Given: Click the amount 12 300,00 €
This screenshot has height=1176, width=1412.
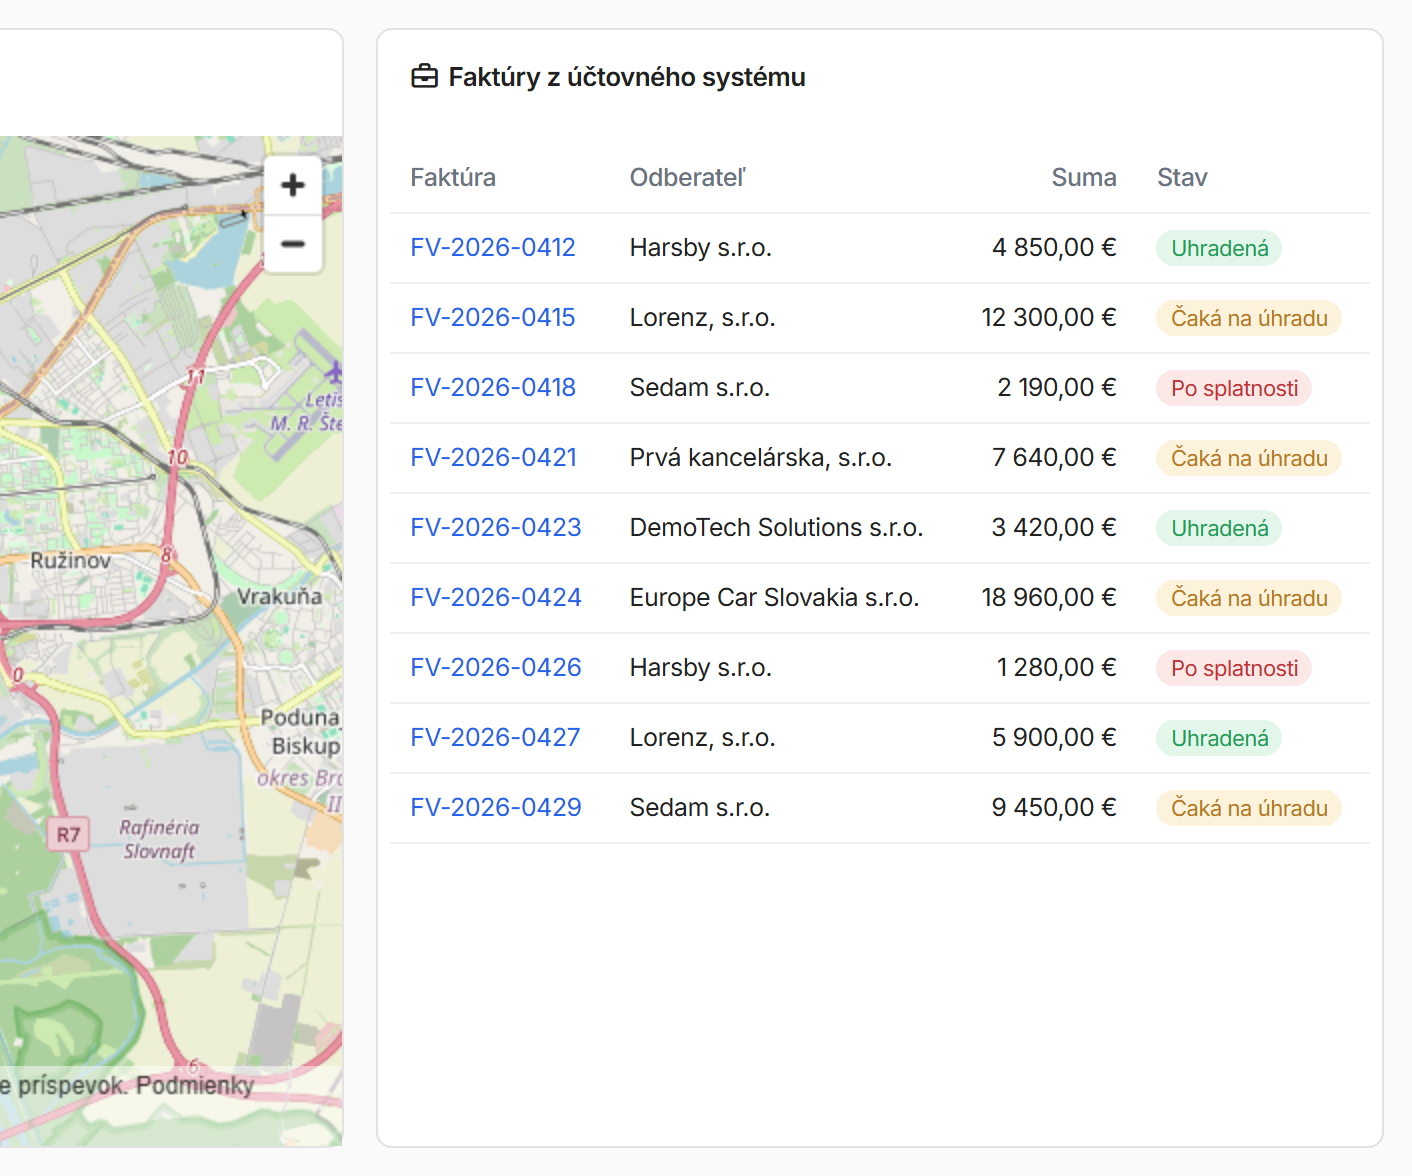Looking at the screenshot, I should [x=1049, y=318].
